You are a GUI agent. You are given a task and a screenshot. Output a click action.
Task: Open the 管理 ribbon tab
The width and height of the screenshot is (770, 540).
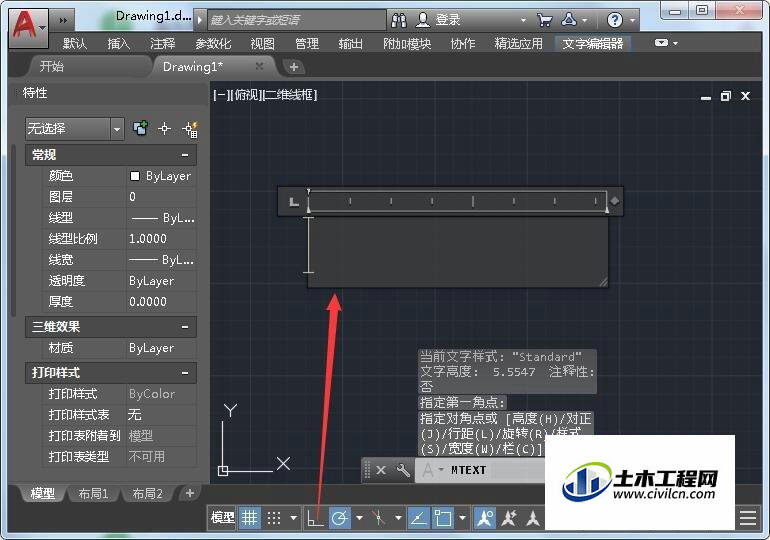click(x=307, y=44)
